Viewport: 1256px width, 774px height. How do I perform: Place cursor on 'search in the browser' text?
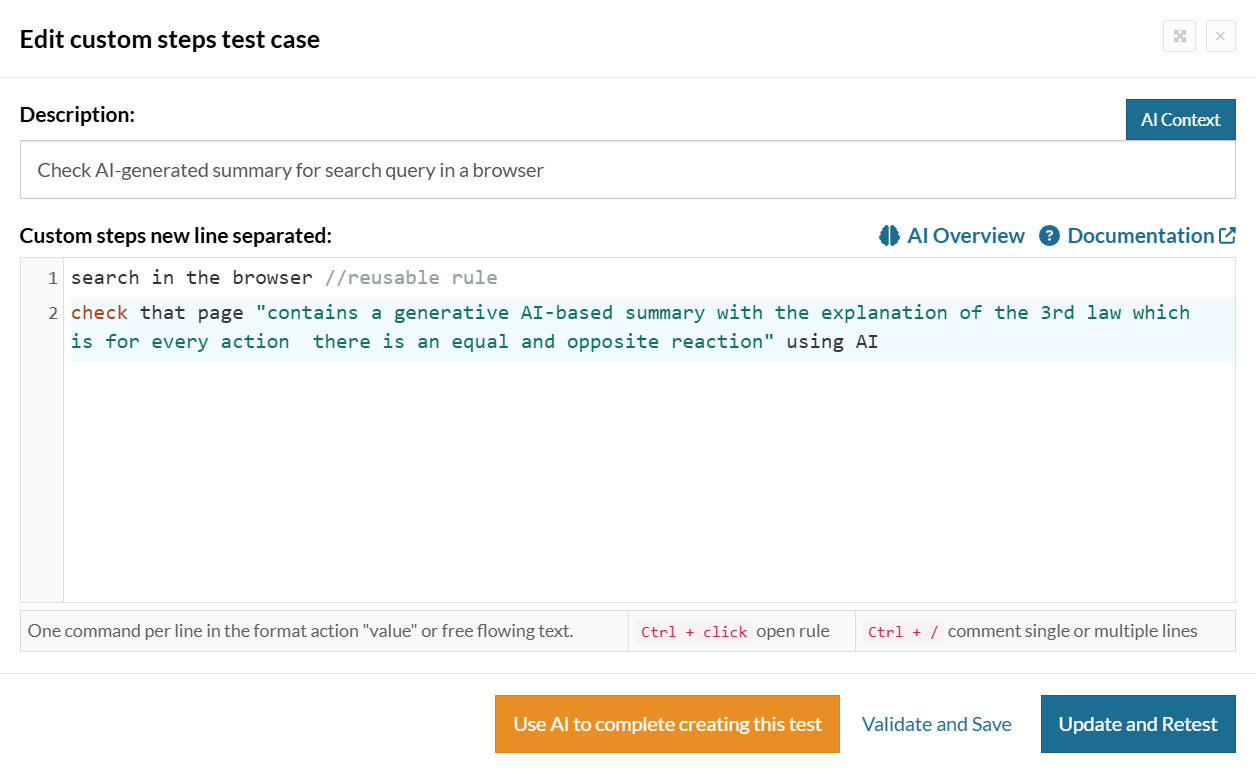coord(191,278)
